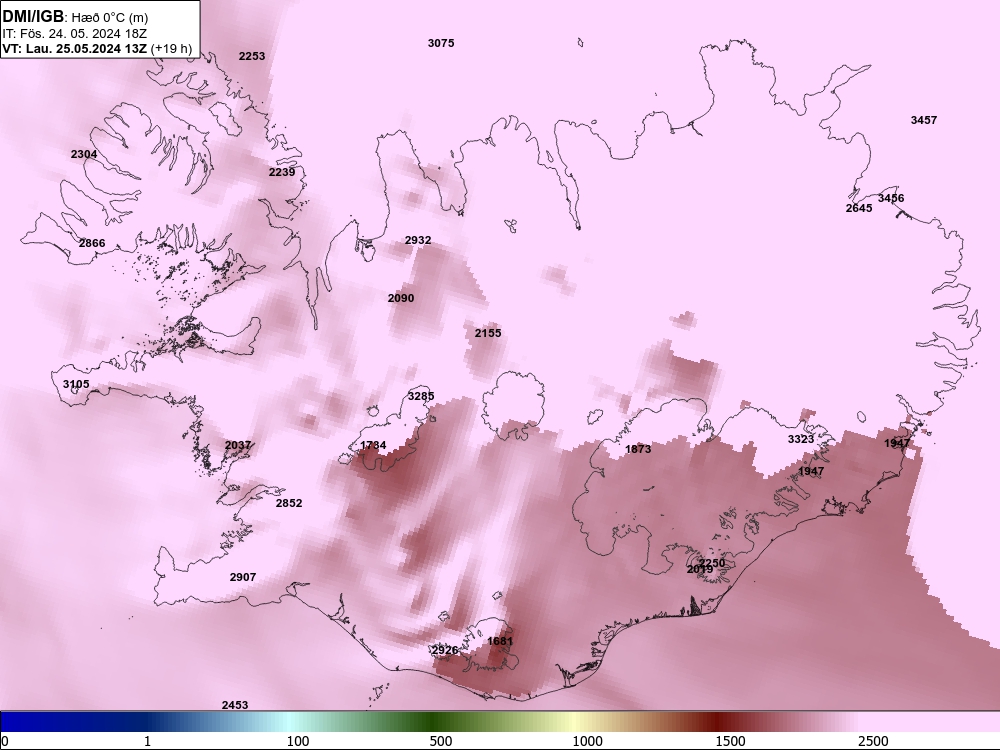Click the 2907 height value
This screenshot has height=750, width=1000.
243,577
